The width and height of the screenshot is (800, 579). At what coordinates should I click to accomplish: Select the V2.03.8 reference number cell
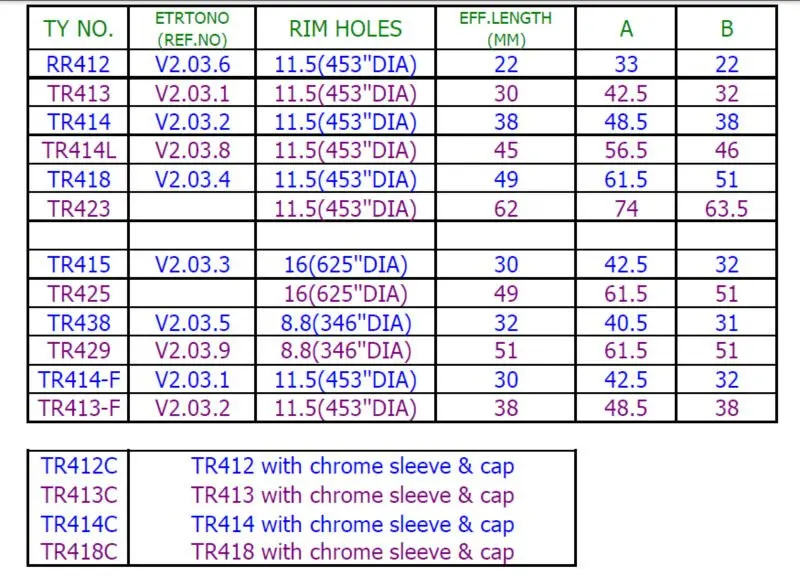[194, 151]
